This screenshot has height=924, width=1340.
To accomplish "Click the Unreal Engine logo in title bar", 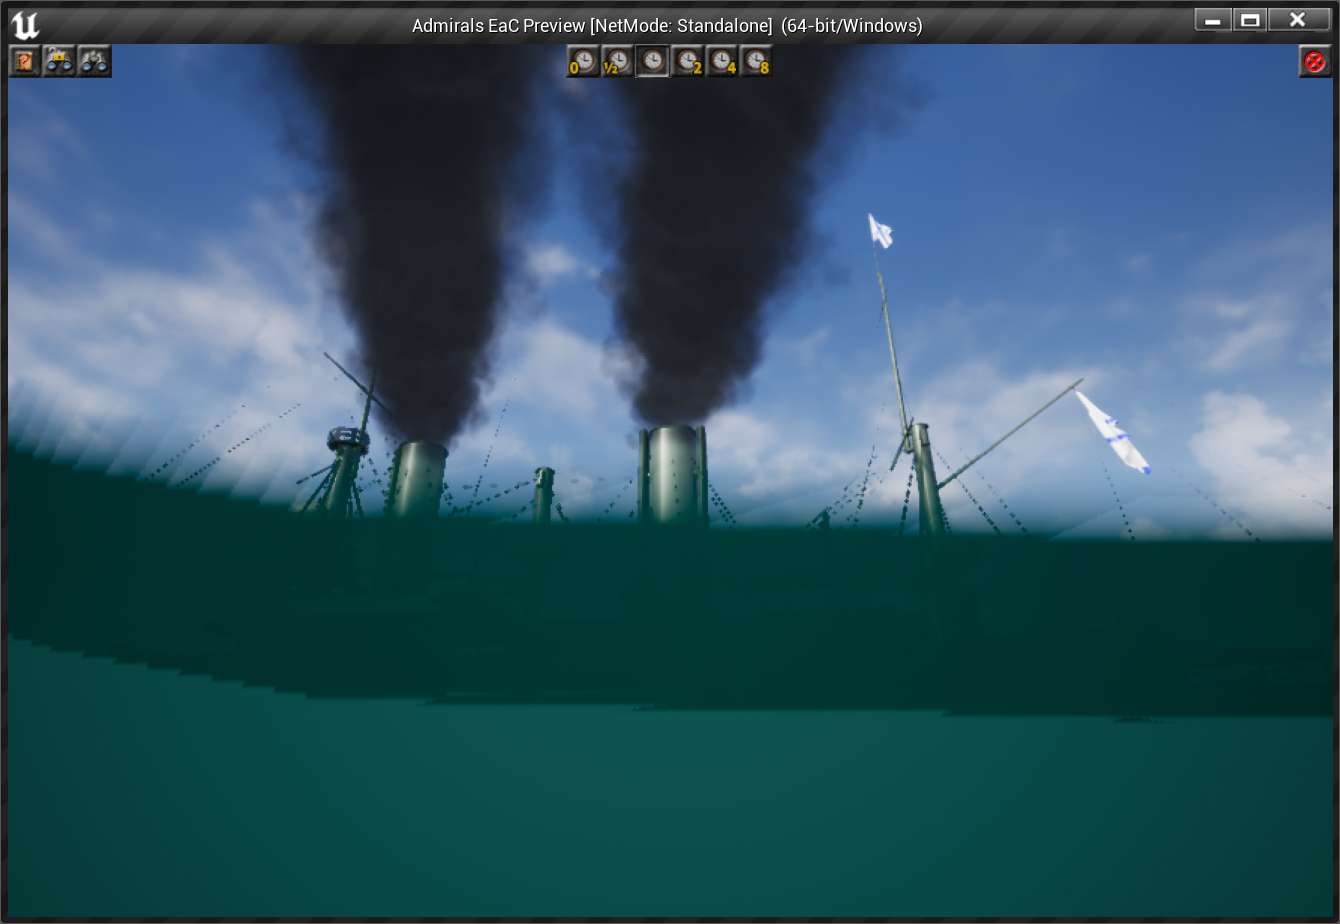I will click(25, 24).
